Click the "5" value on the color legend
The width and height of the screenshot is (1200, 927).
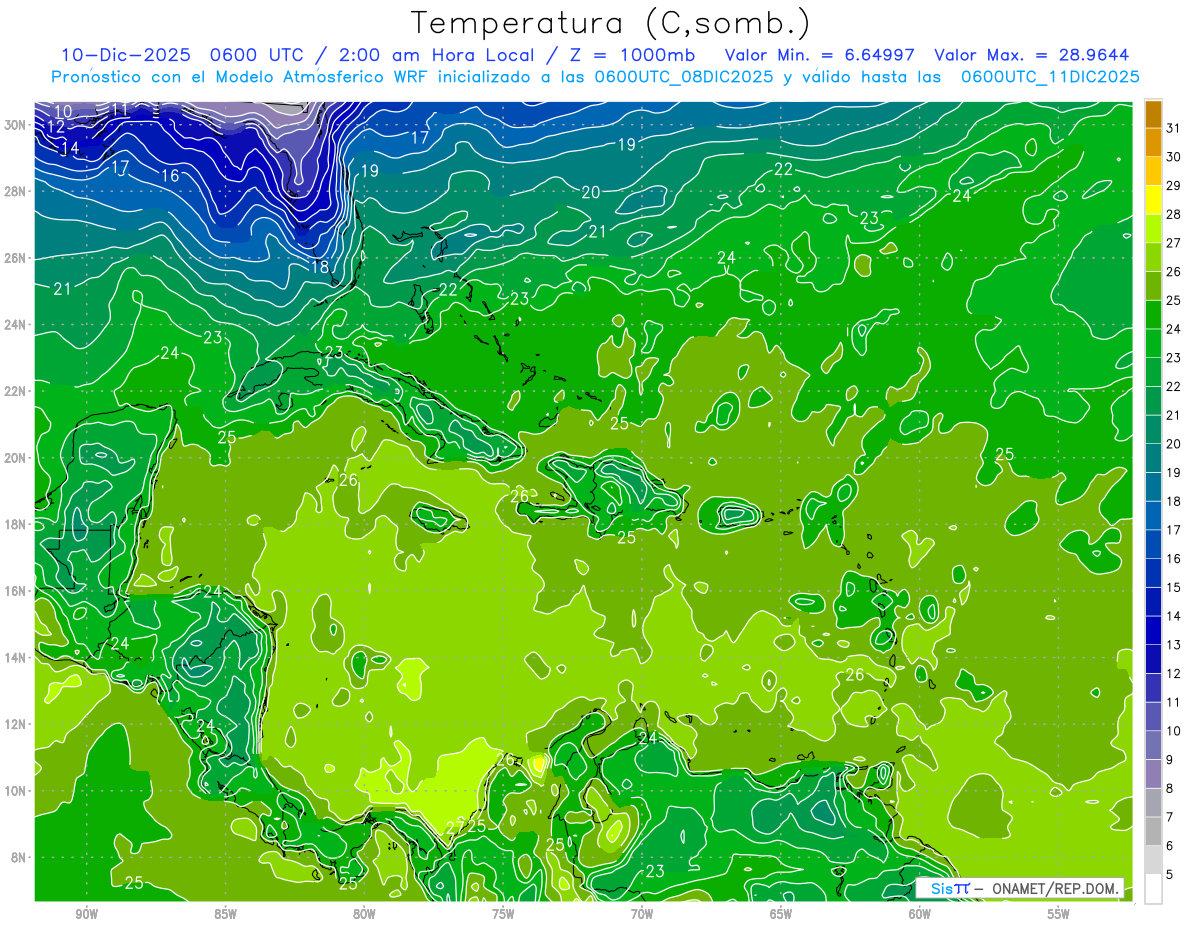[1170, 875]
